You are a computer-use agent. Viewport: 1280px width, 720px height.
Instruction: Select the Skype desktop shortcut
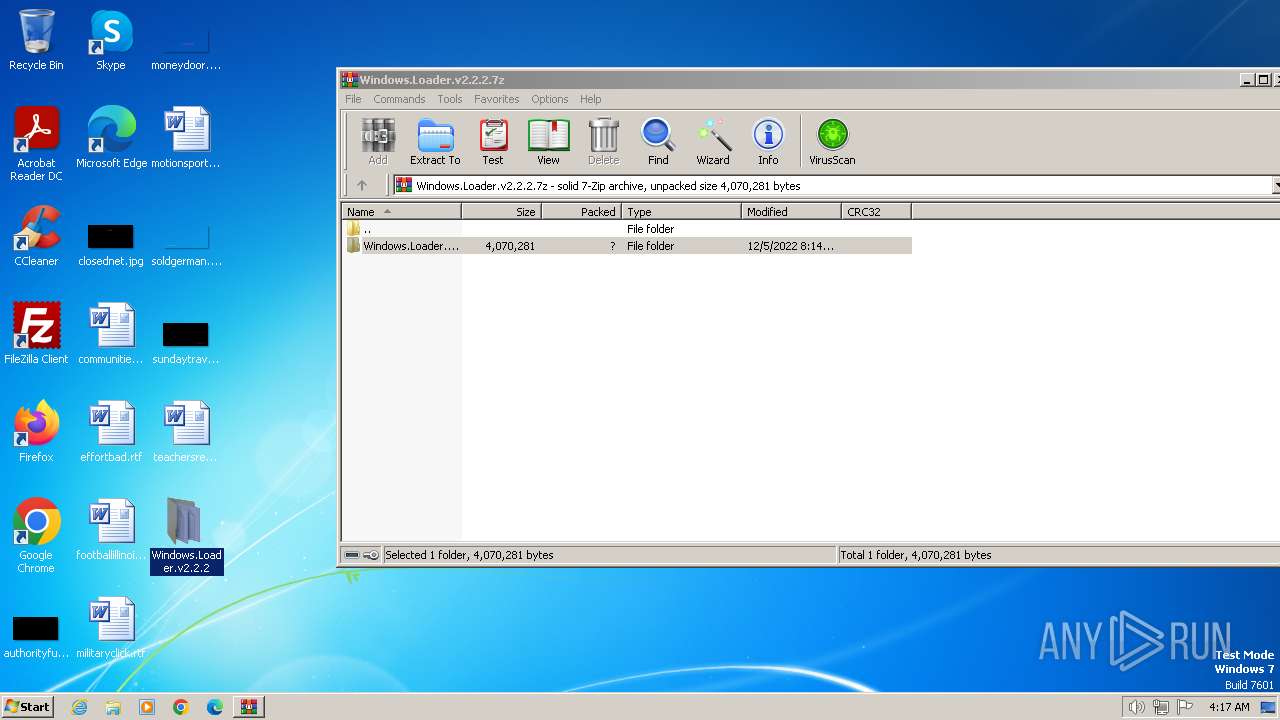point(111,40)
